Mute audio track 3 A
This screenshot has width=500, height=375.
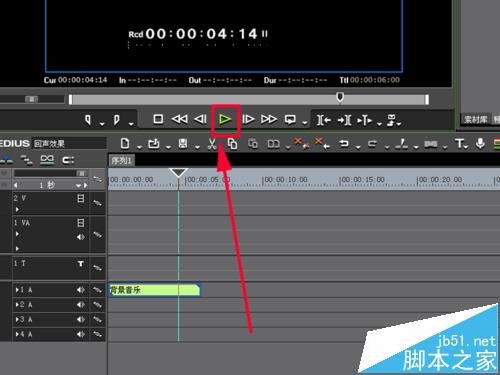(81, 319)
